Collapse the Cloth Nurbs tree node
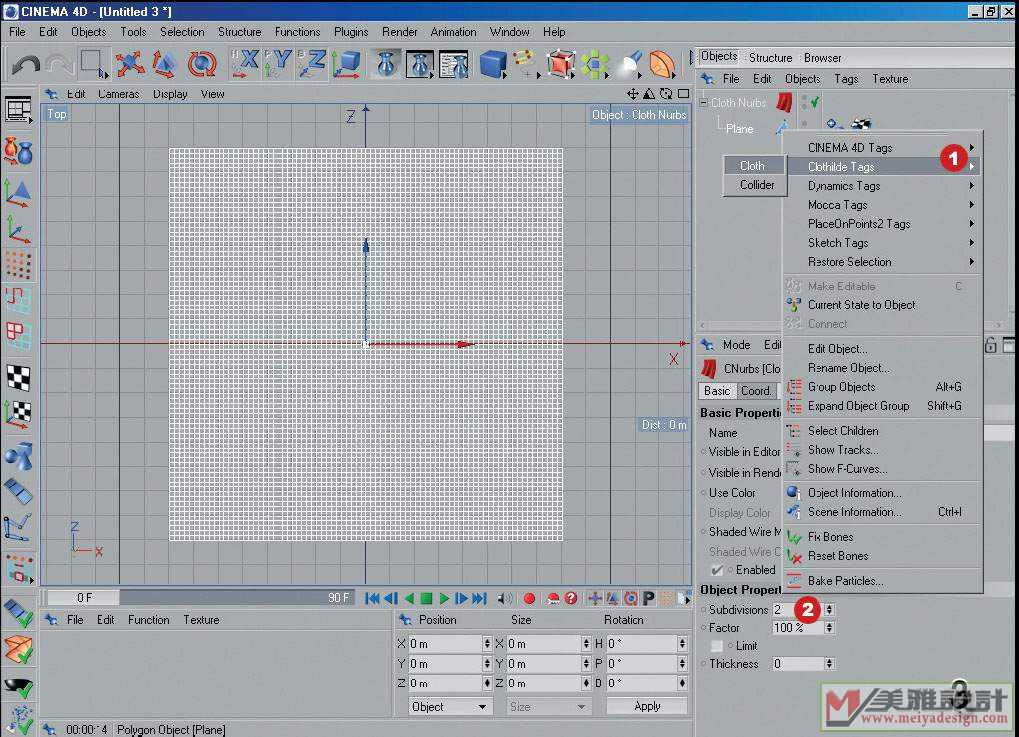Image resolution: width=1019 pixels, height=737 pixels. (x=703, y=103)
